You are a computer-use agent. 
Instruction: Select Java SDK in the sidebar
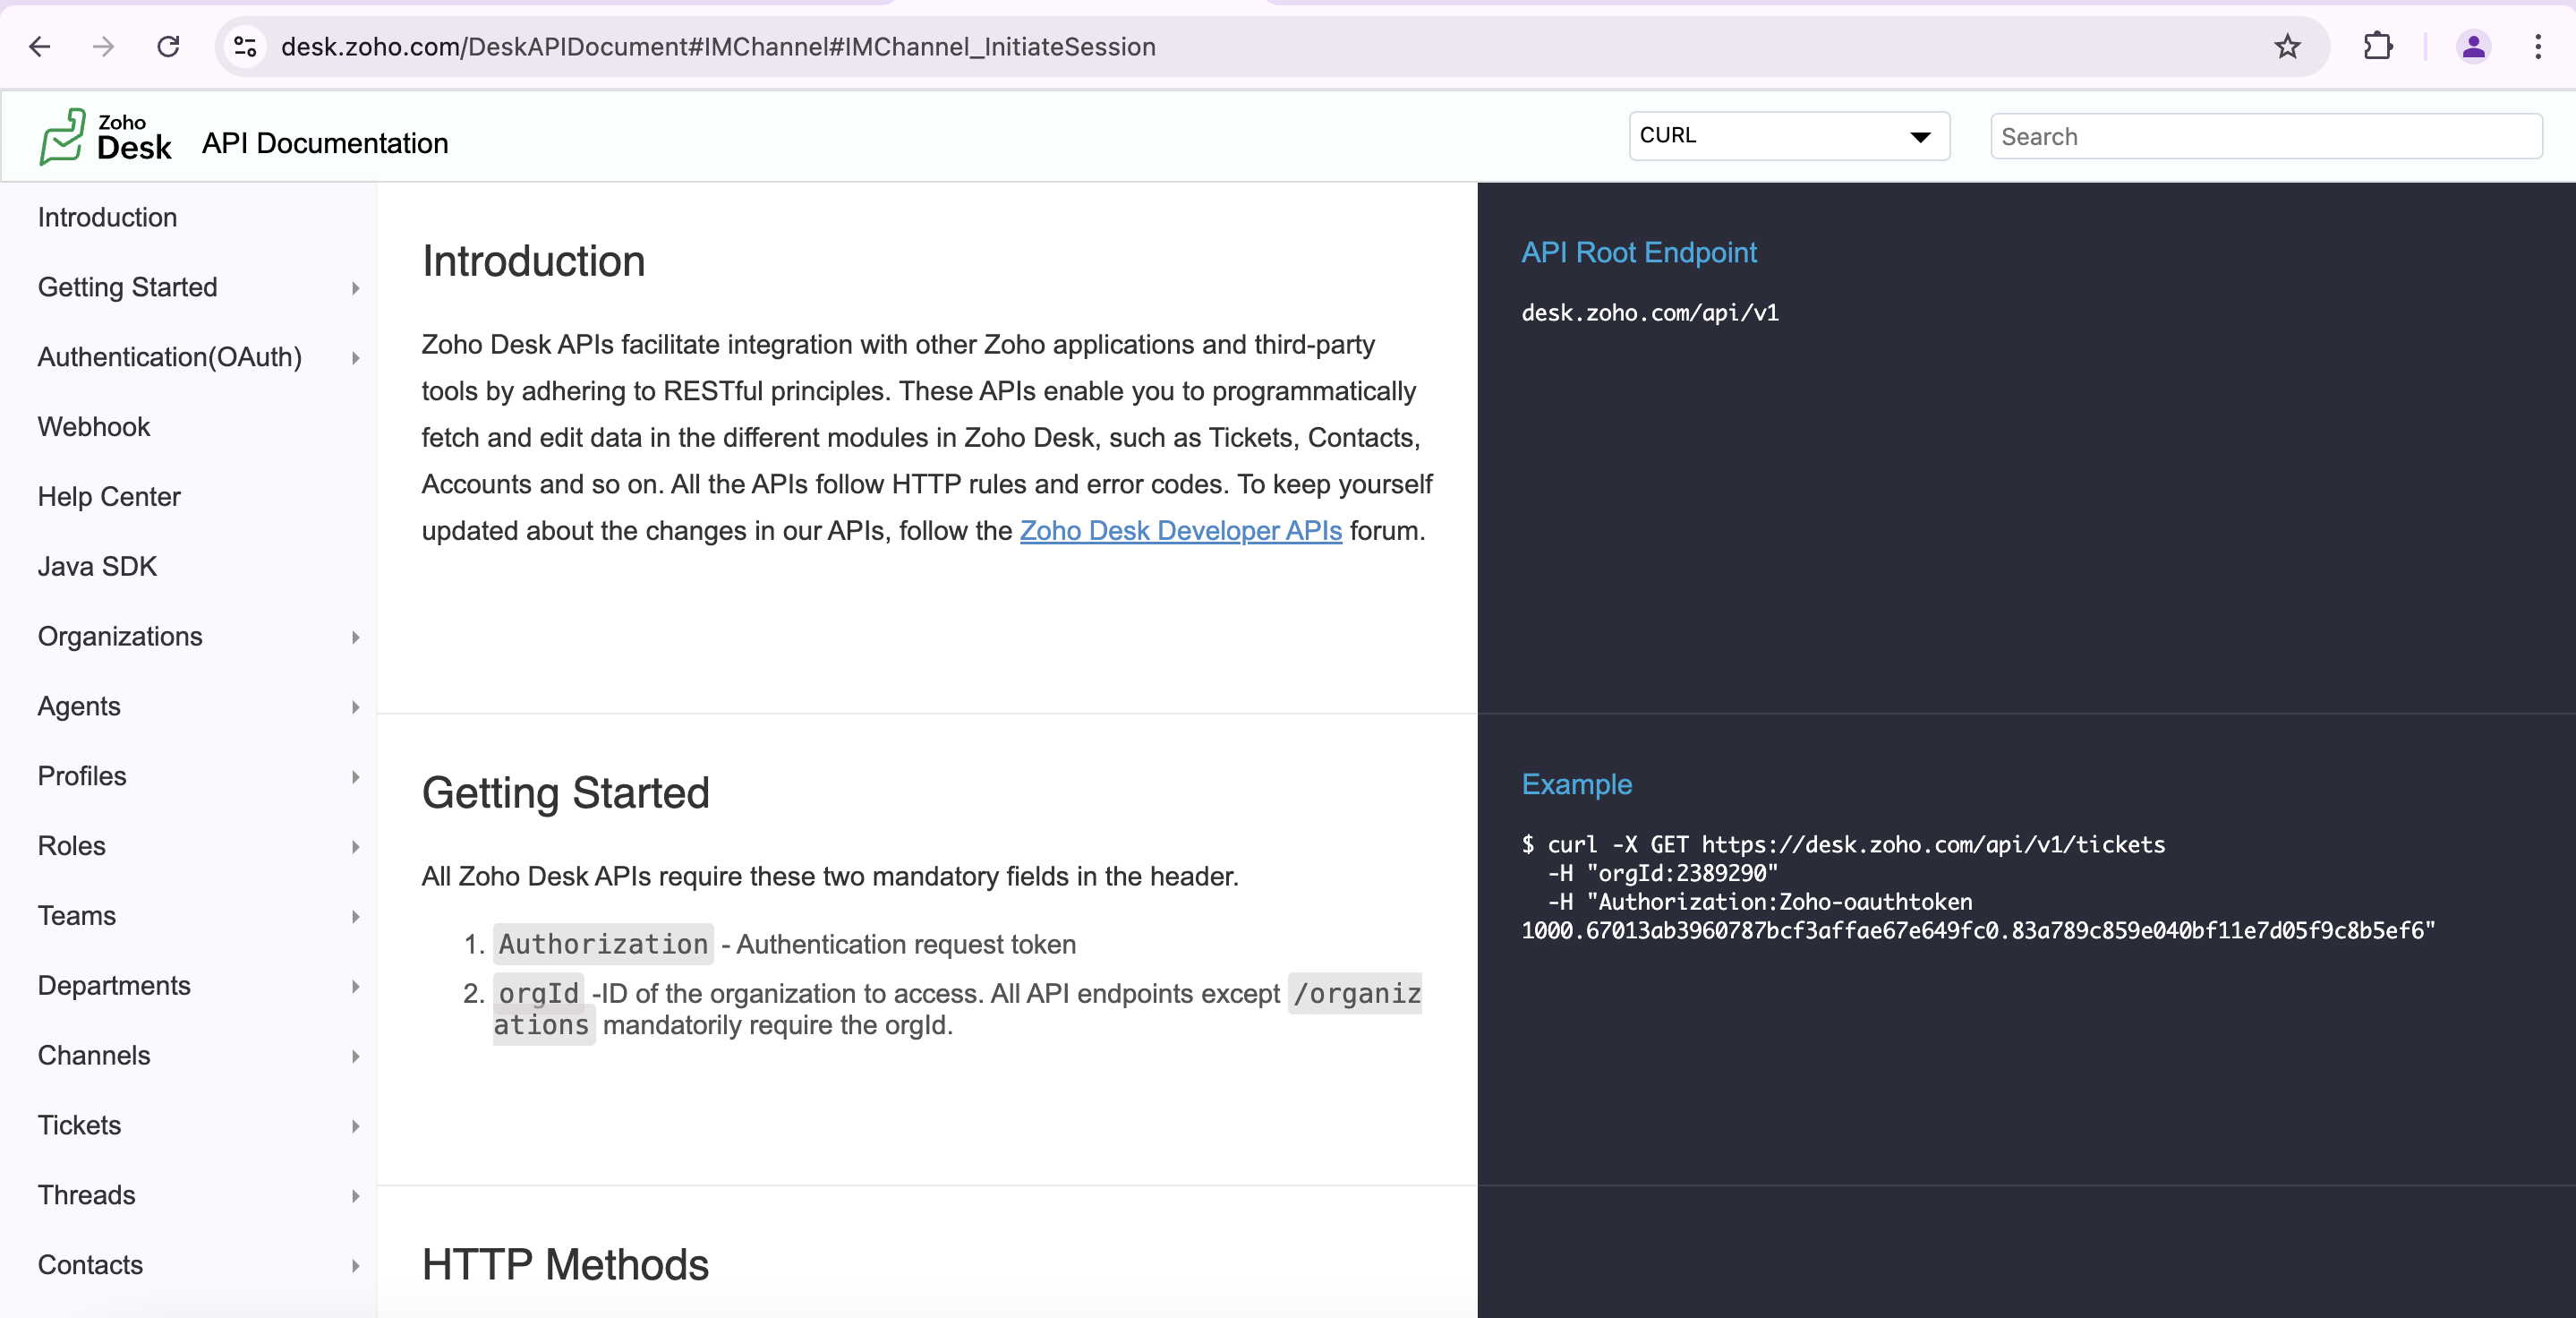(x=97, y=567)
